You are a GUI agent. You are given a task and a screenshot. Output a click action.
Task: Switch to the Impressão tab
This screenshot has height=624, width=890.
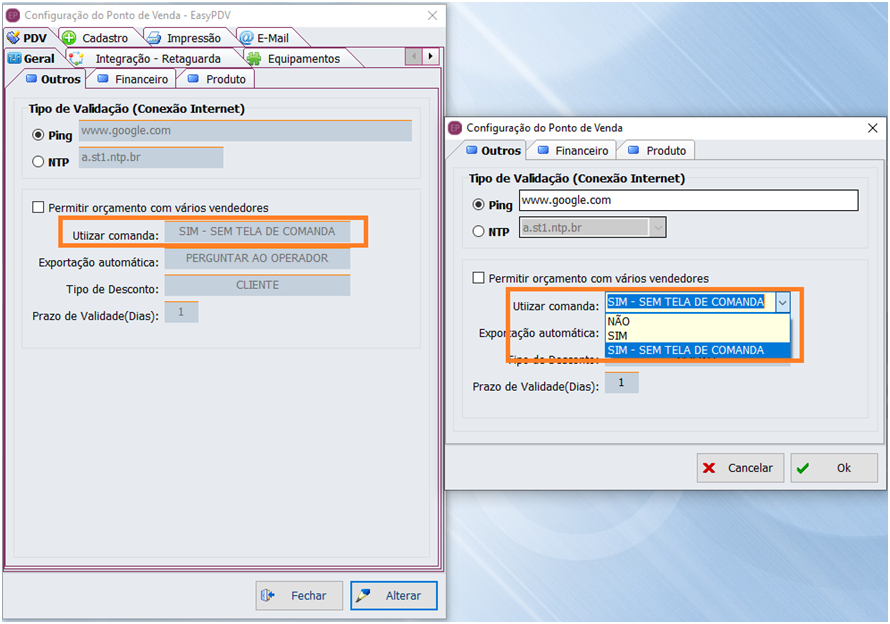pyautogui.click(x=184, y=38)
